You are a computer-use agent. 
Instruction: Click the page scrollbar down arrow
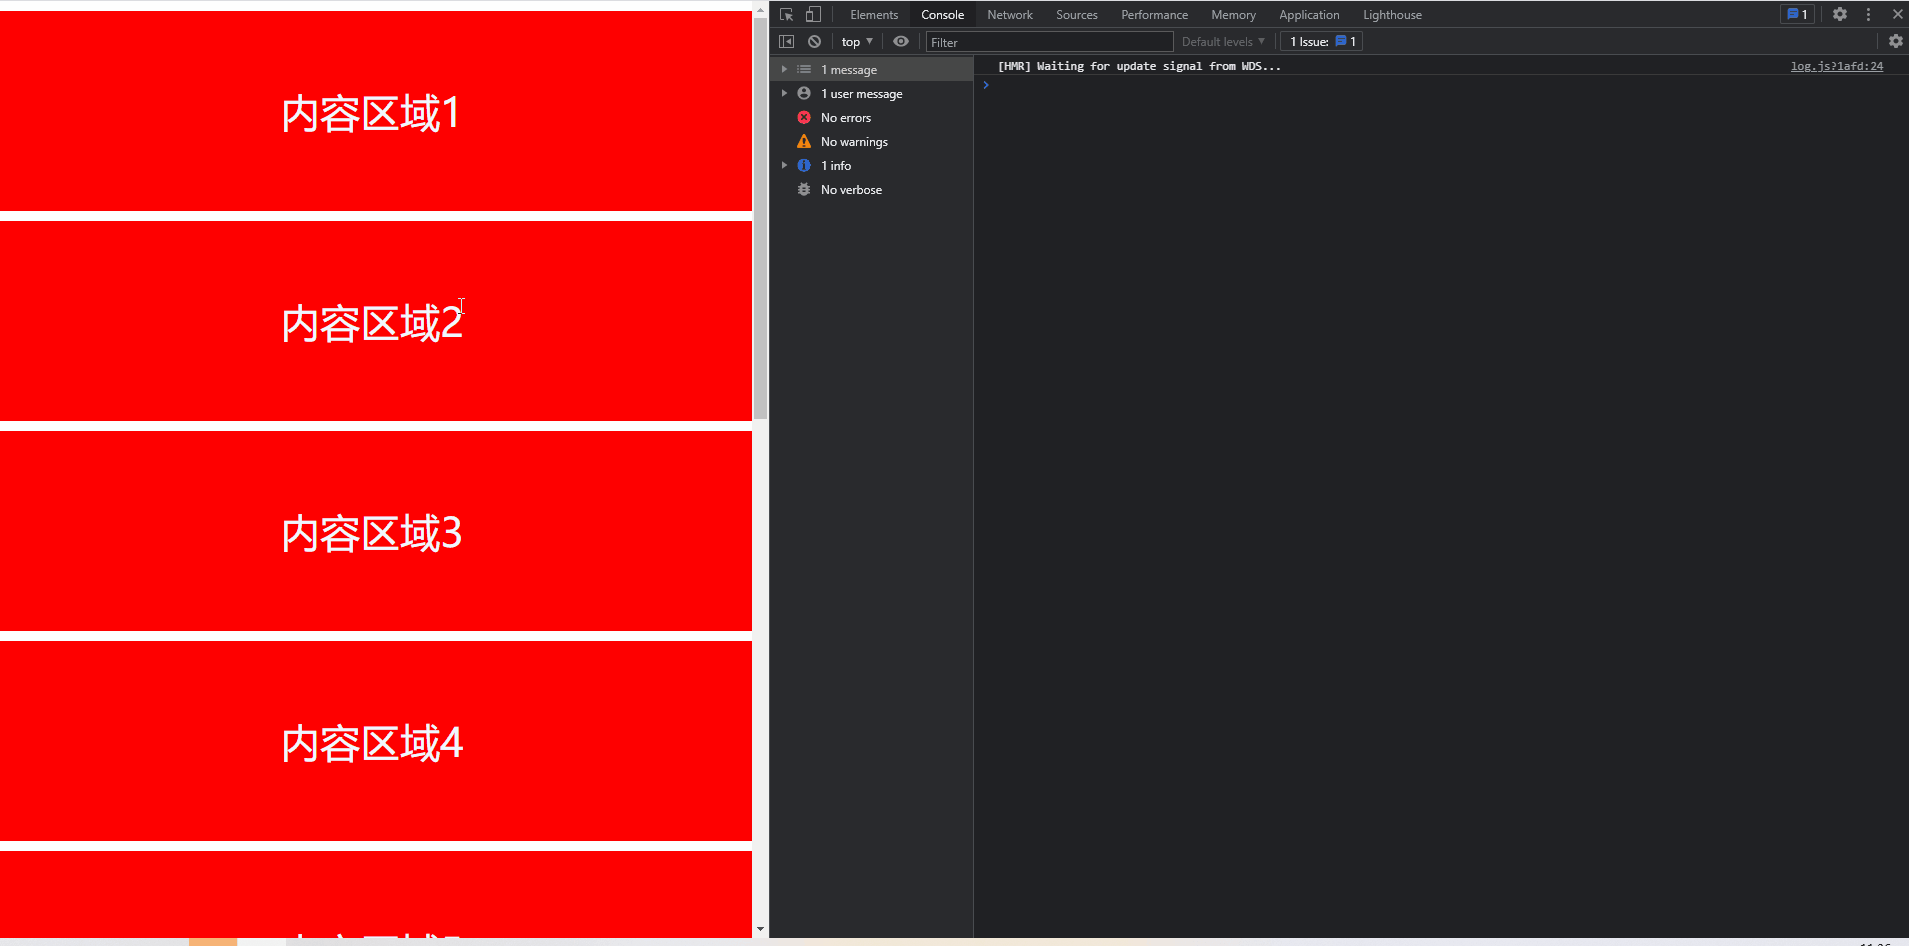760,929
